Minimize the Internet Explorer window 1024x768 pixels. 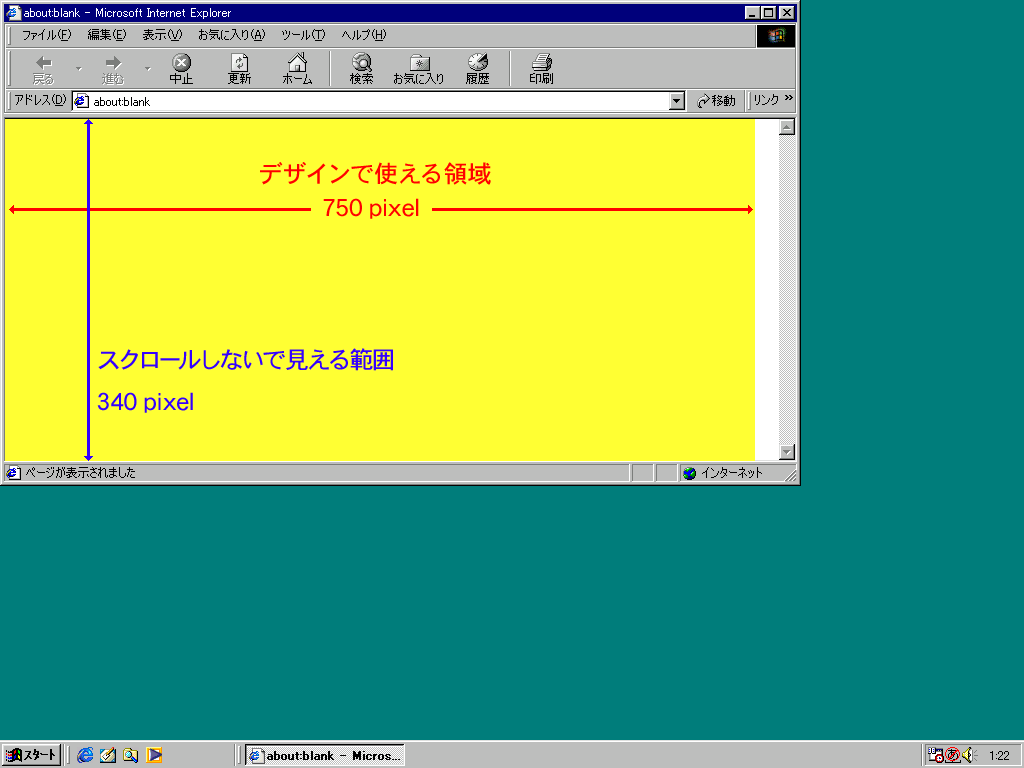[752, 12]
